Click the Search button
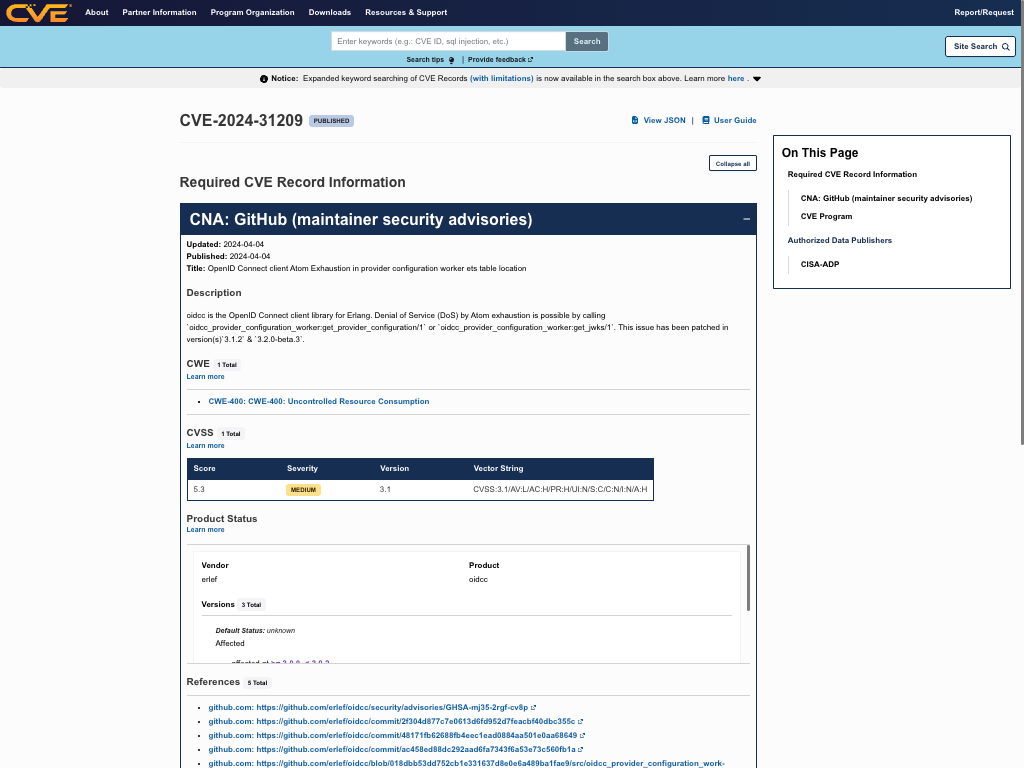Viewport: 1024px width, 768px height. [586, 41]
